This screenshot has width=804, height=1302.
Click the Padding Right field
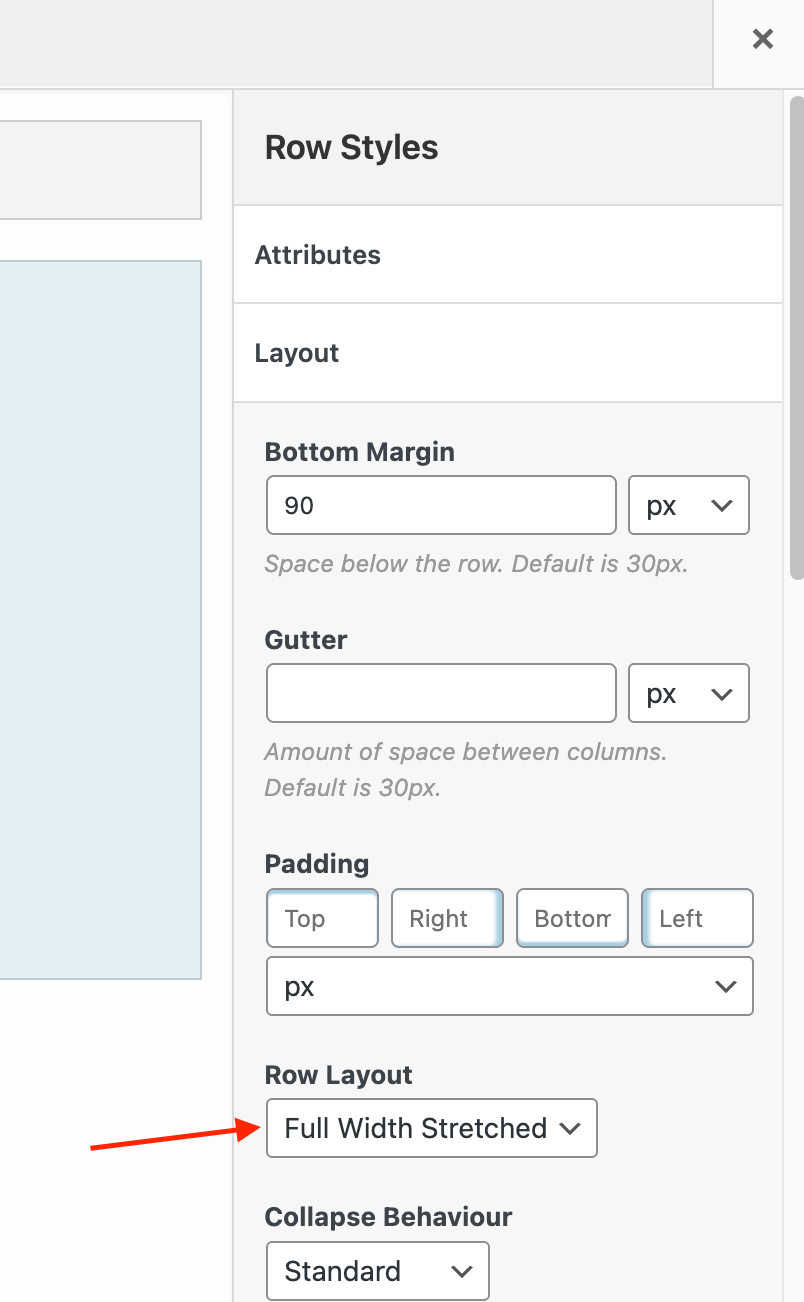[446, 918]
